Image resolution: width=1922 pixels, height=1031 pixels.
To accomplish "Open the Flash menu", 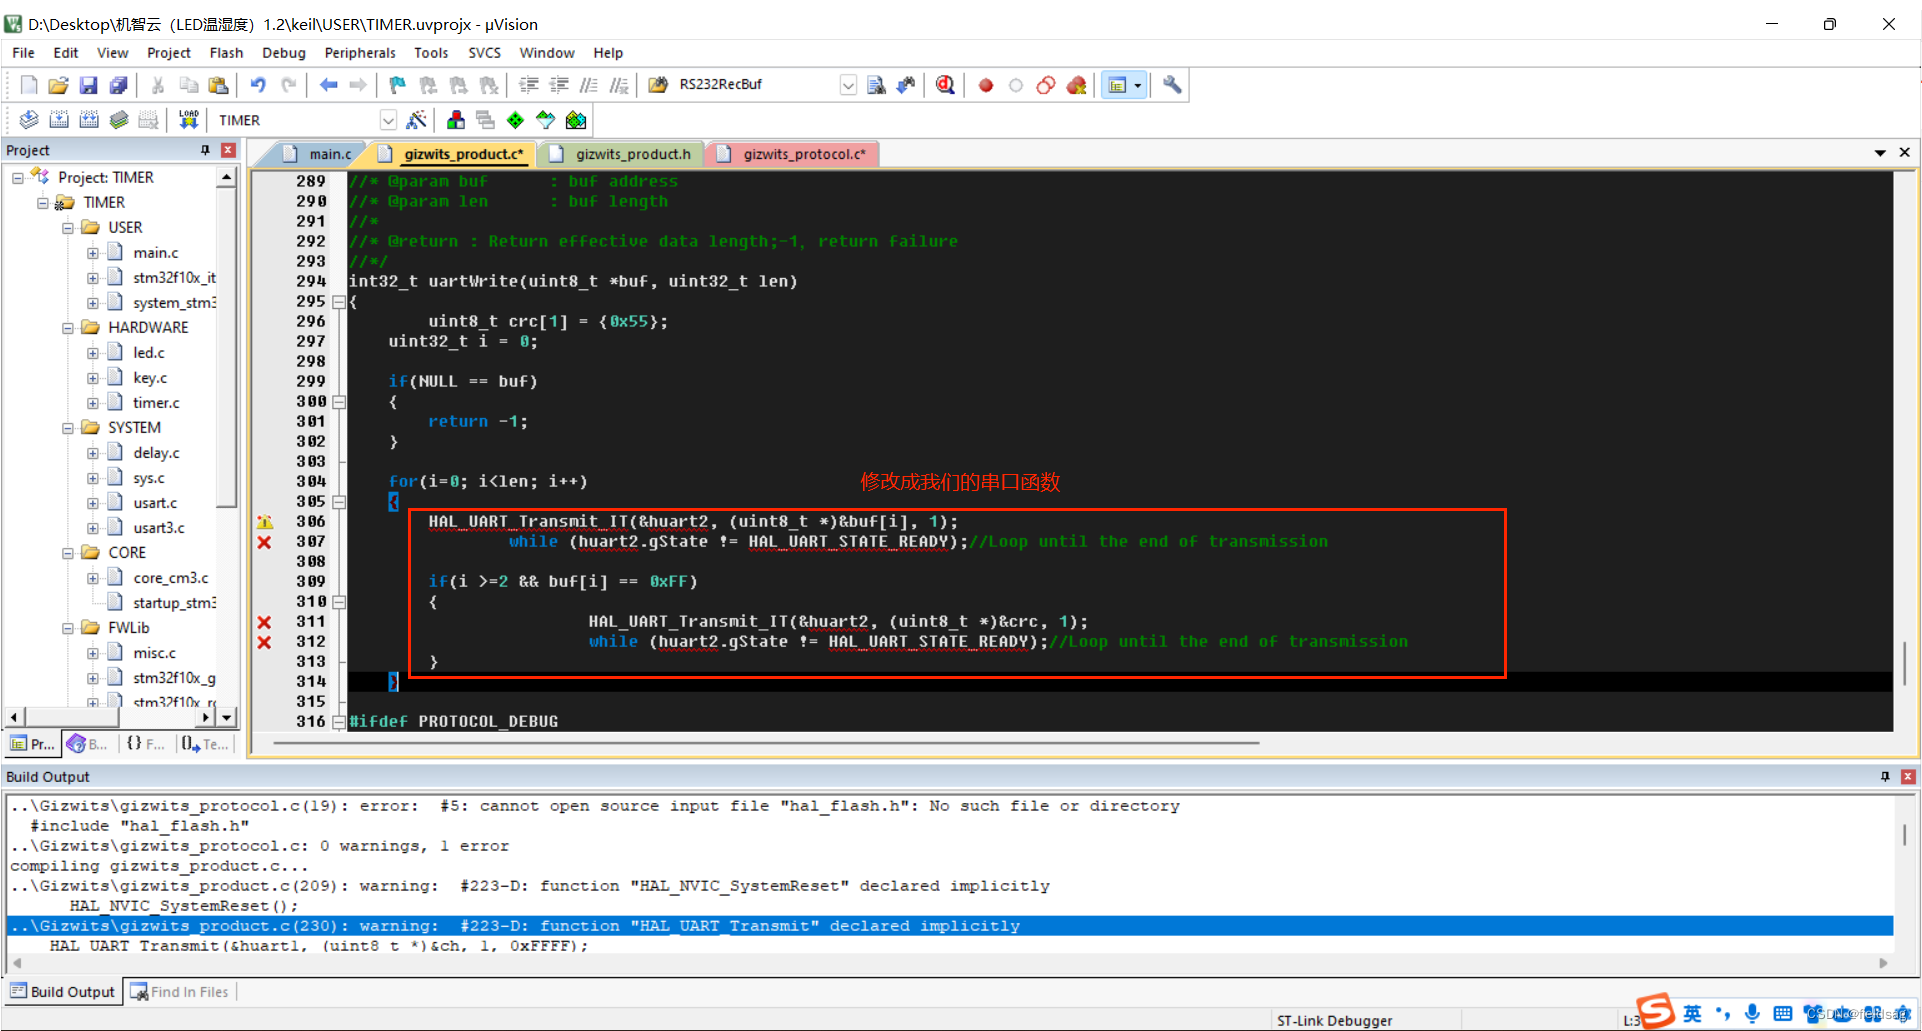I will [226, 53].
